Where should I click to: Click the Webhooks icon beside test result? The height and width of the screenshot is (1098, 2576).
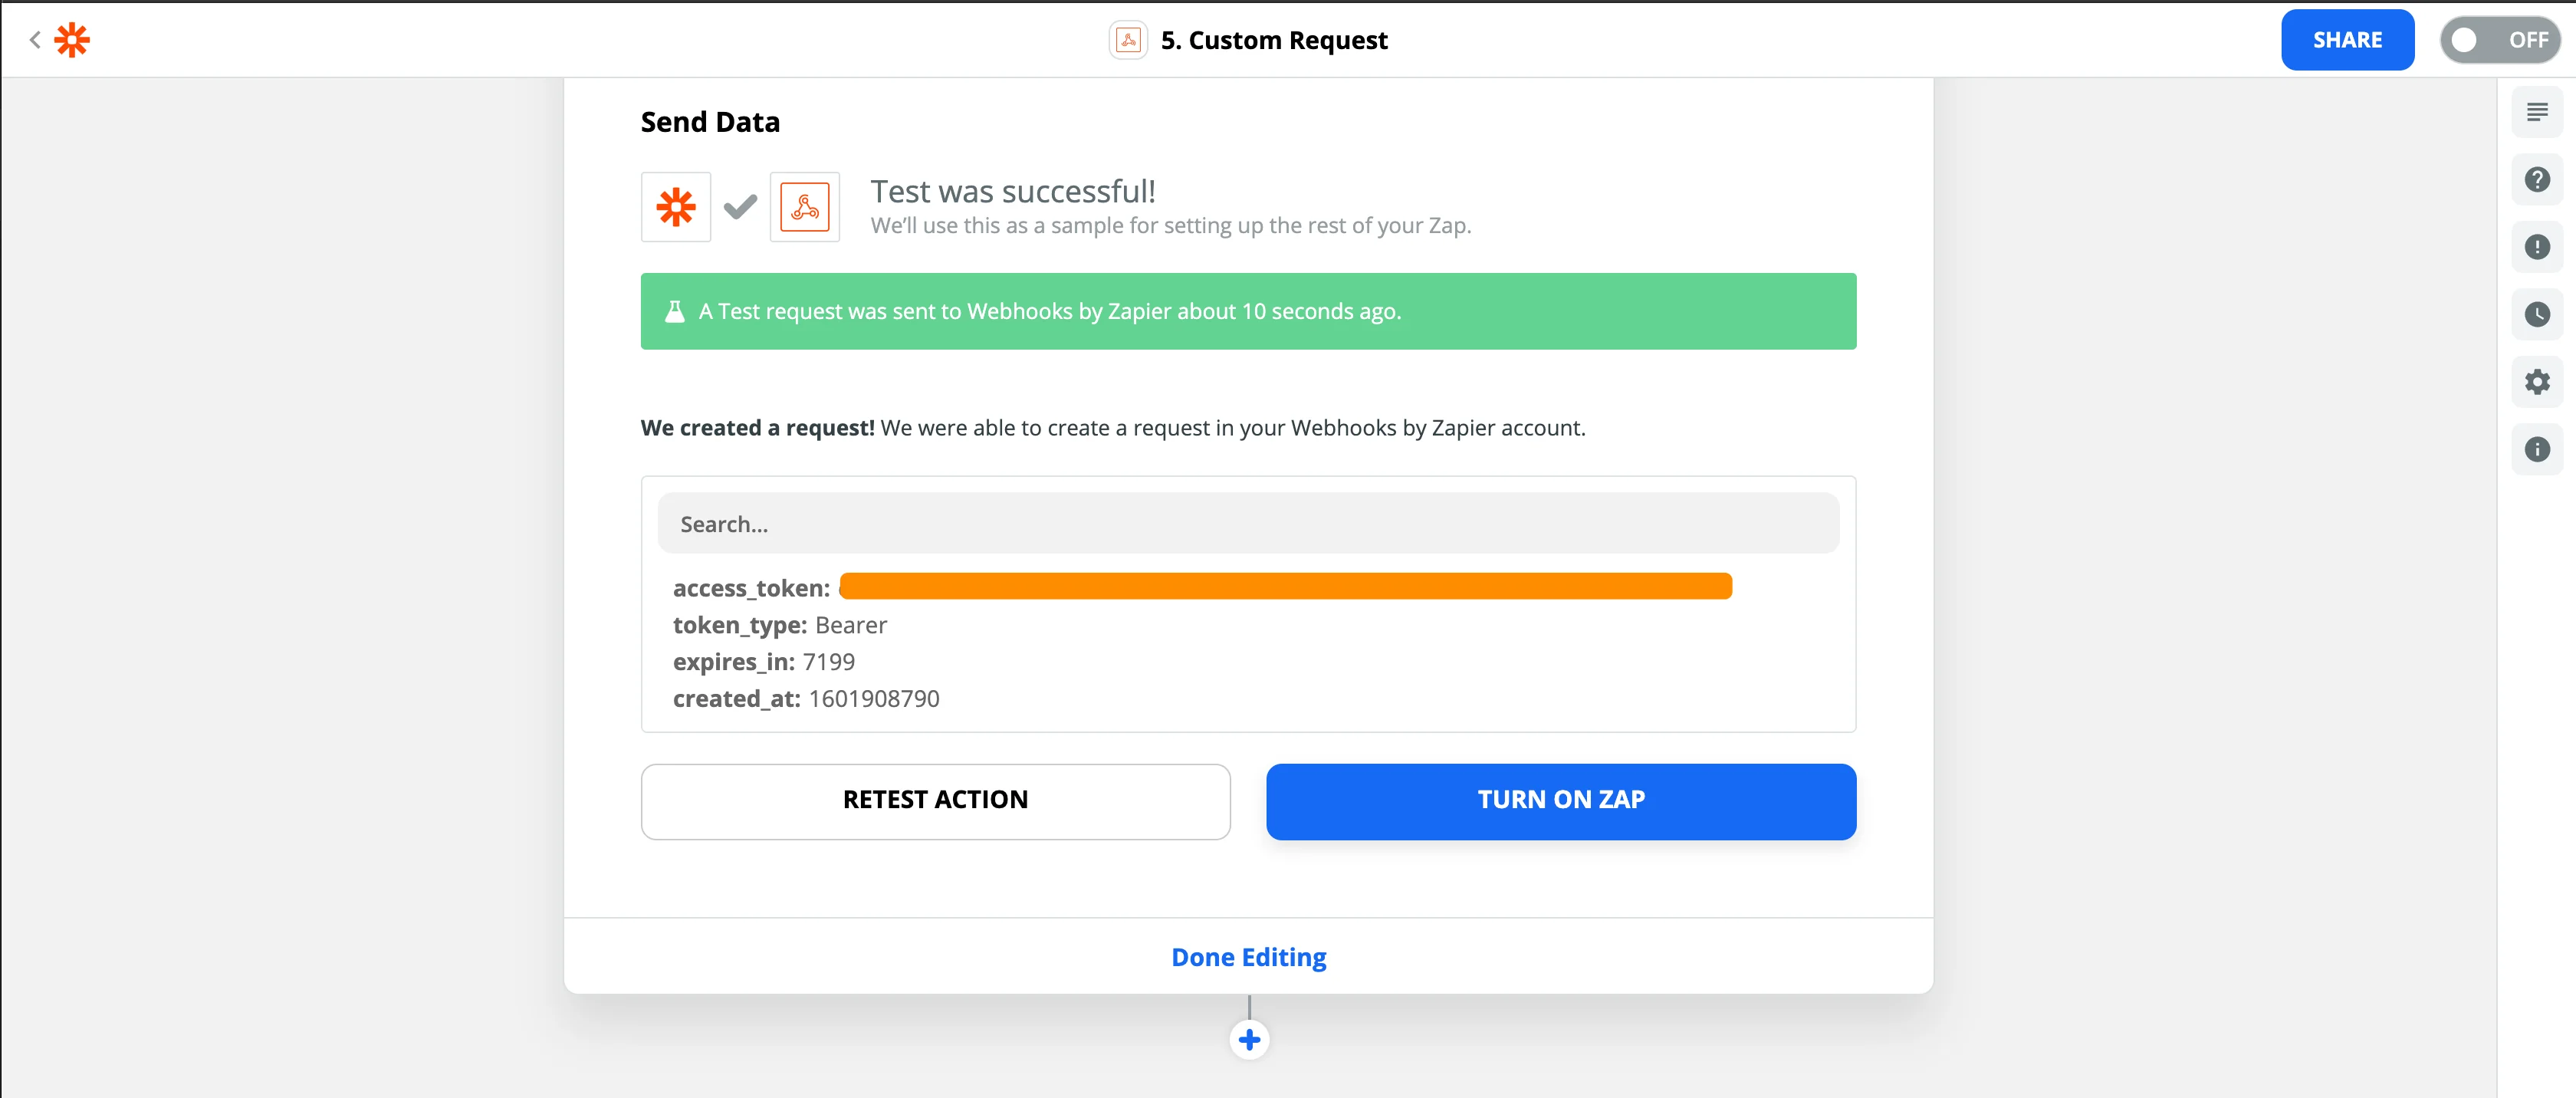(x=804, y=207)
